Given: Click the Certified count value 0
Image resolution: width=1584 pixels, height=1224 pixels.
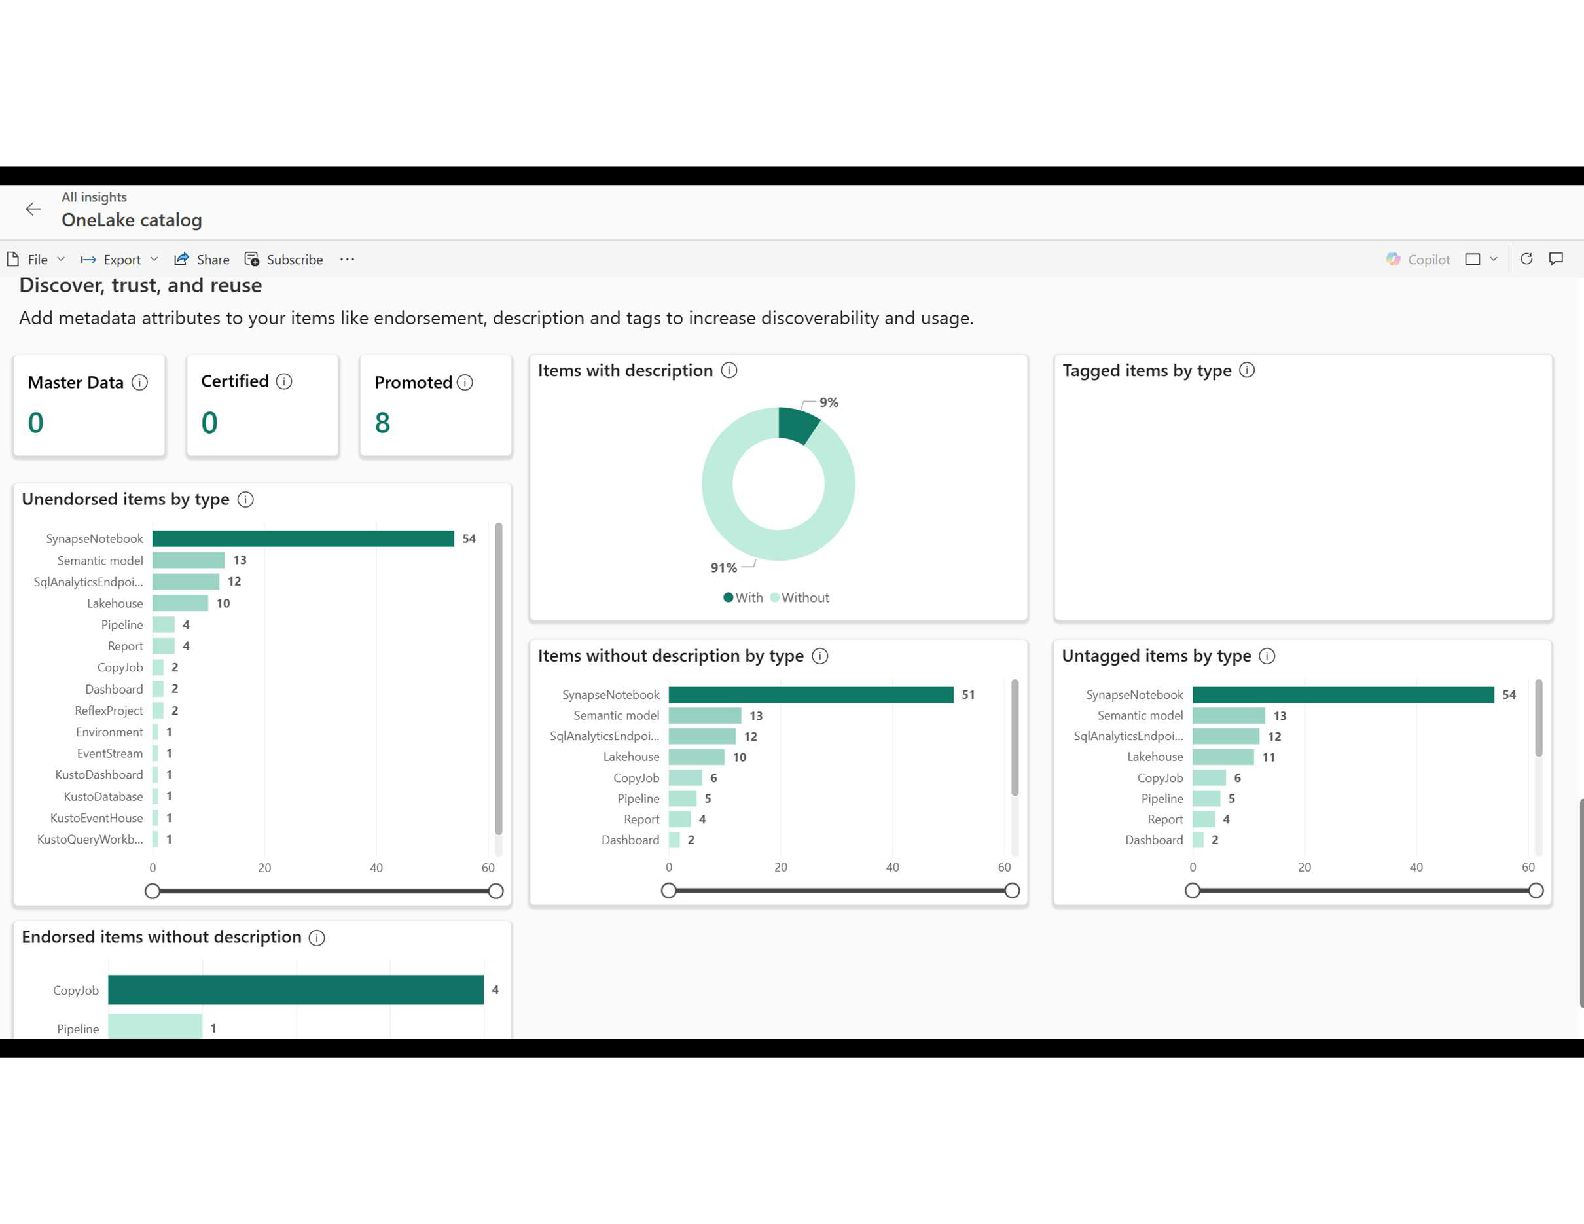Looking at the screenshot, I should pyautogui.click(x=209, y=423).
